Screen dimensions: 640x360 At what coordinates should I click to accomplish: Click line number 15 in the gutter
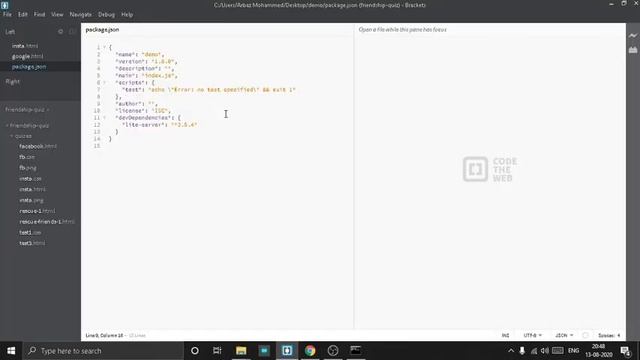point(97,146)
